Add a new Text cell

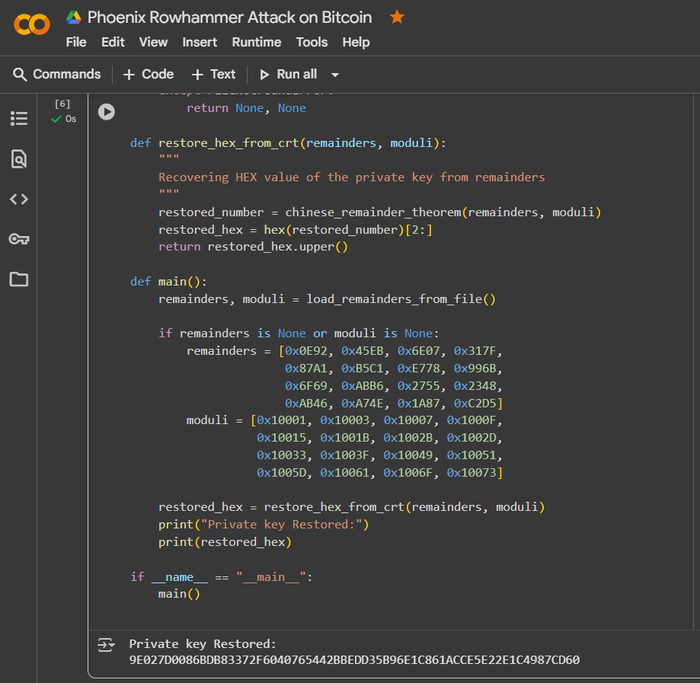[x=213, y=74]
